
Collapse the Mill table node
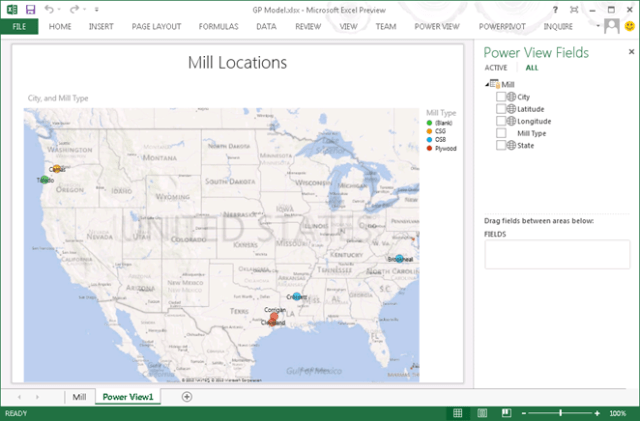pyautogui.click(x=487, y=85)
